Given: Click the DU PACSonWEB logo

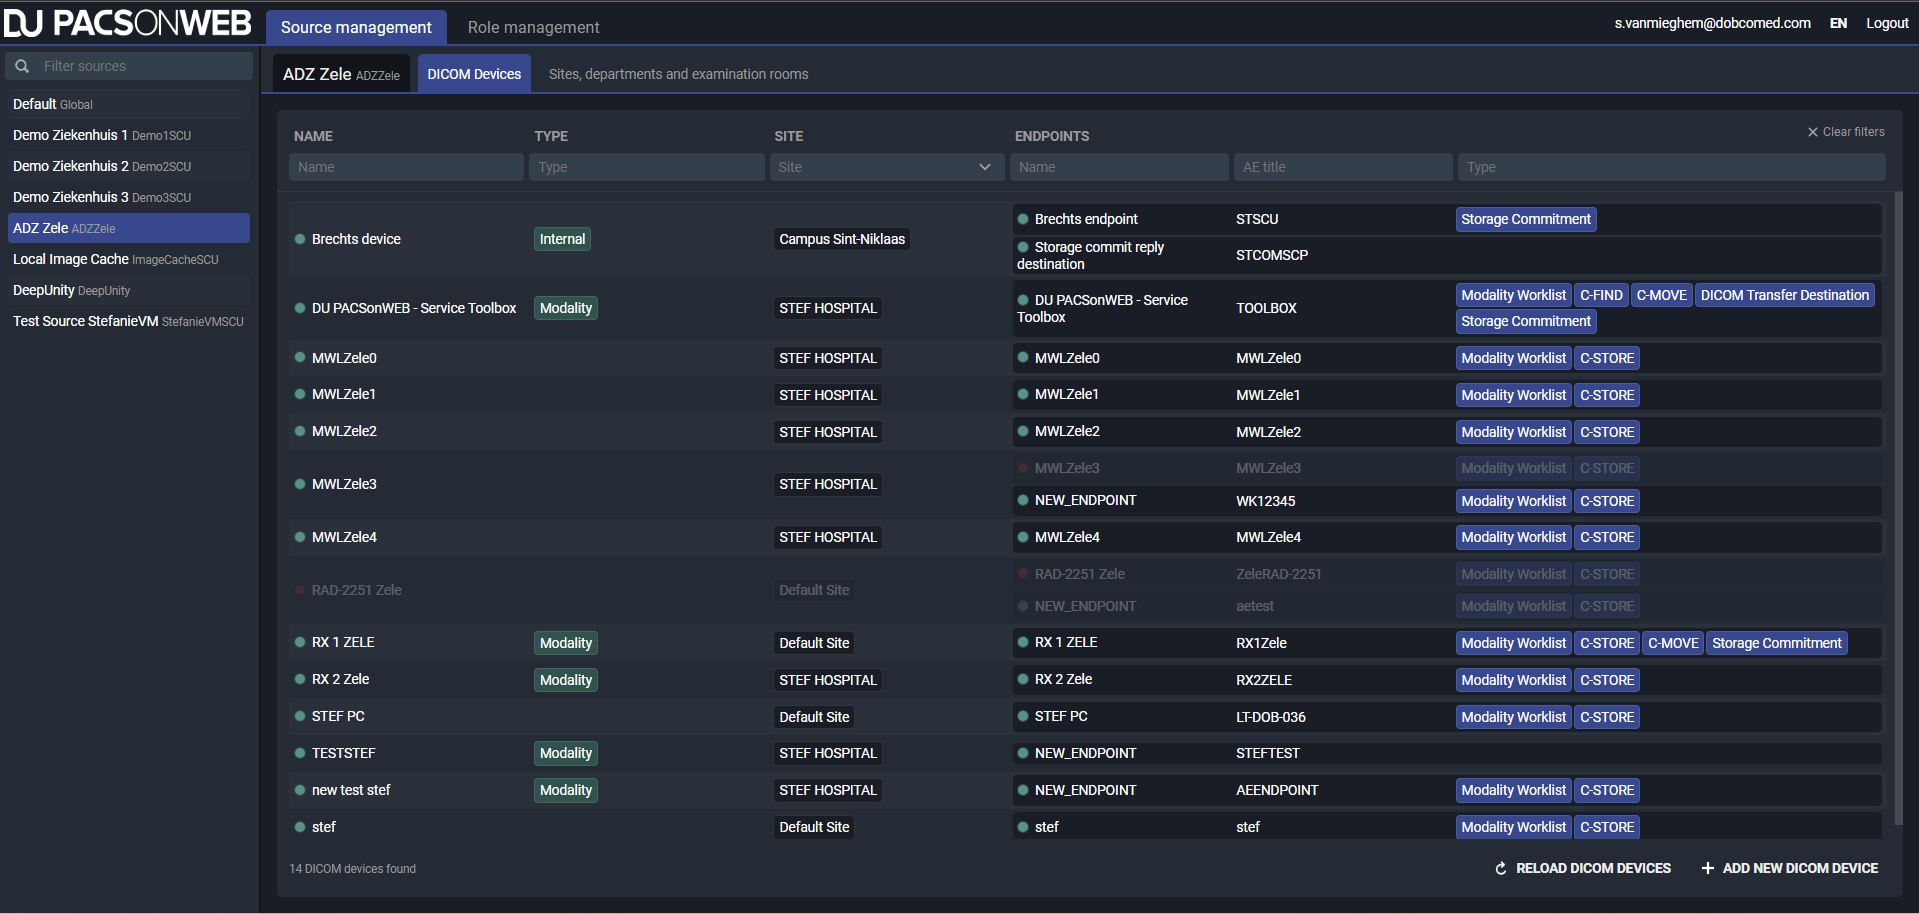Looking at the screenshot, I should click(128, 22).
